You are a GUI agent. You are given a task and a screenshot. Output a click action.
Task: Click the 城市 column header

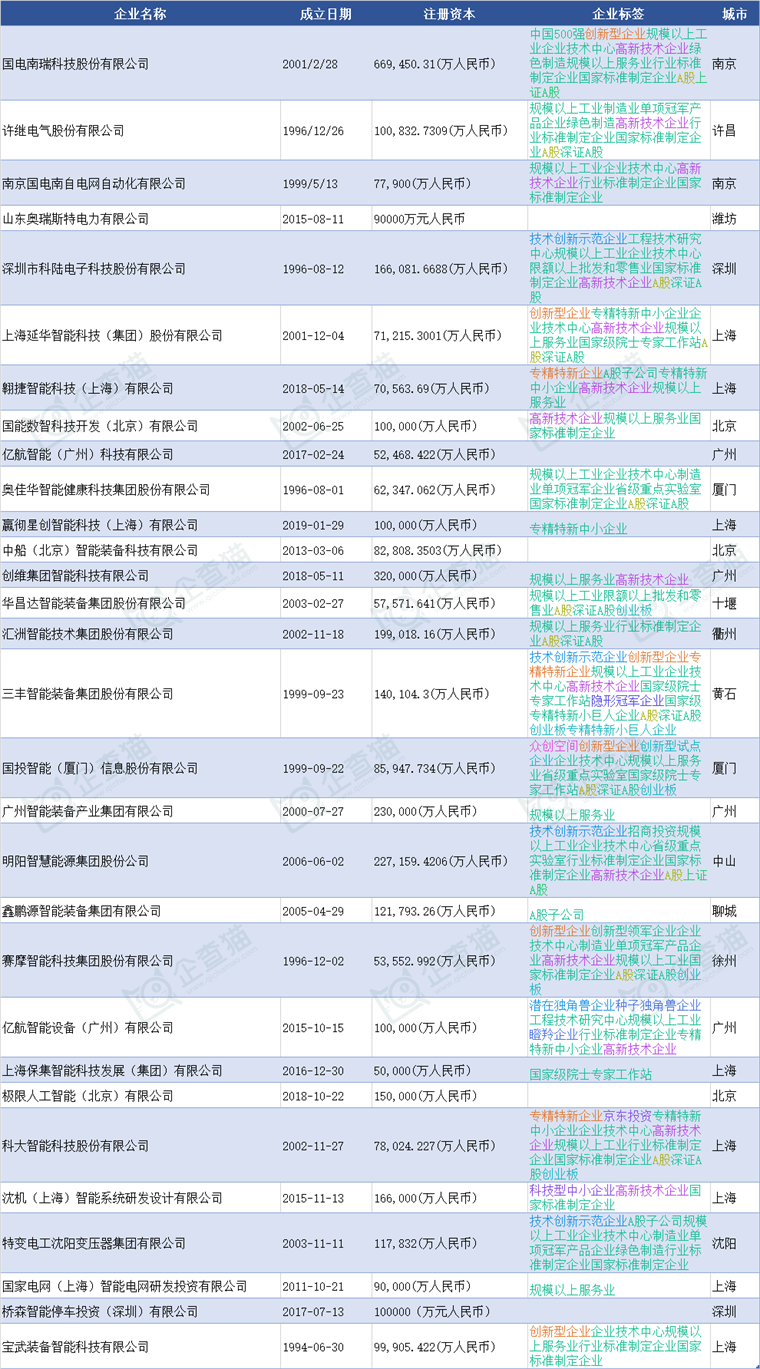click(x=735, y=14)
